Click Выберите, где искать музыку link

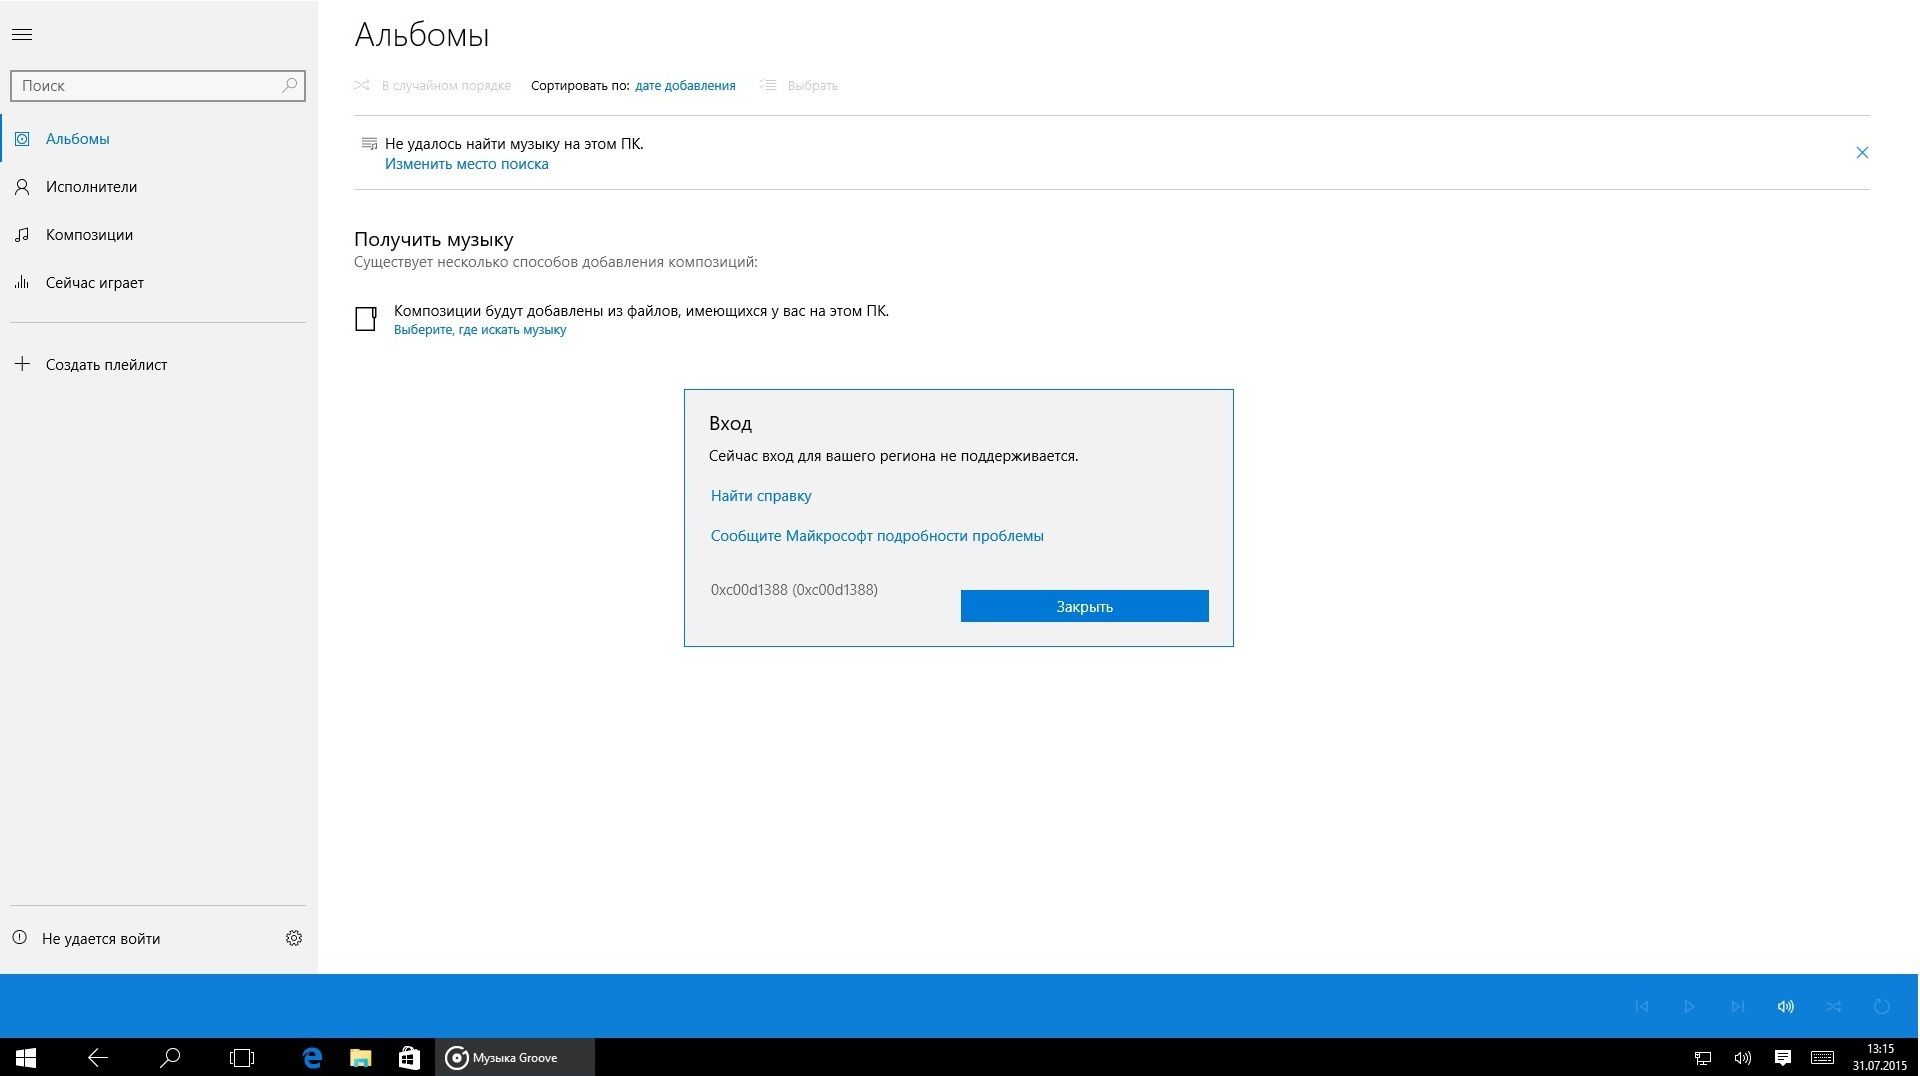pos(480,330)
